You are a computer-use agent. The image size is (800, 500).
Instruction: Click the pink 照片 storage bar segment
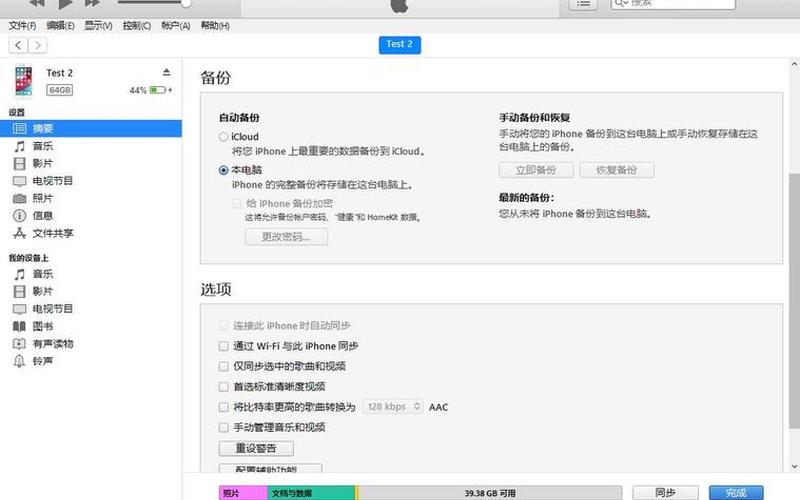pos(243,493)
